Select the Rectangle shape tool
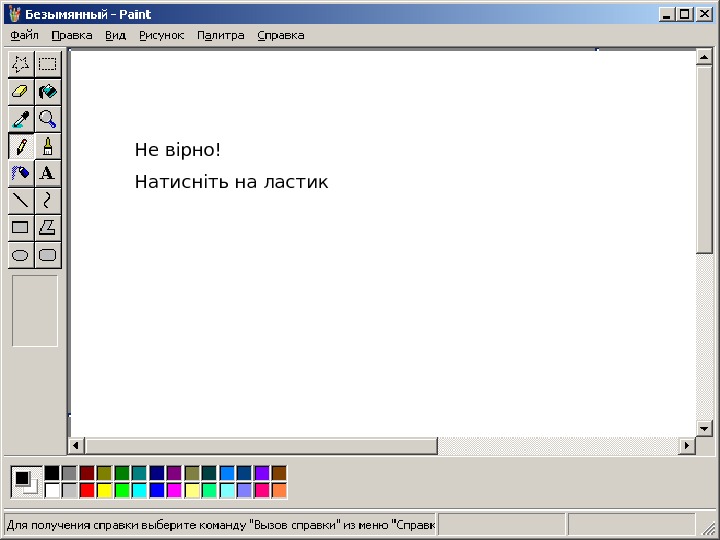This screenshot has height=540, width=720. pyautogui.click(x=21, y=227)
